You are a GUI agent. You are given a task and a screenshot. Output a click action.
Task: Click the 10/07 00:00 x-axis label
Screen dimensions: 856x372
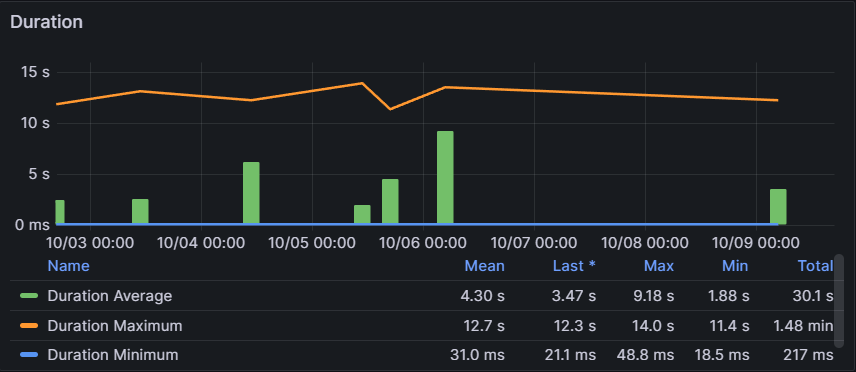click(534, 243)
